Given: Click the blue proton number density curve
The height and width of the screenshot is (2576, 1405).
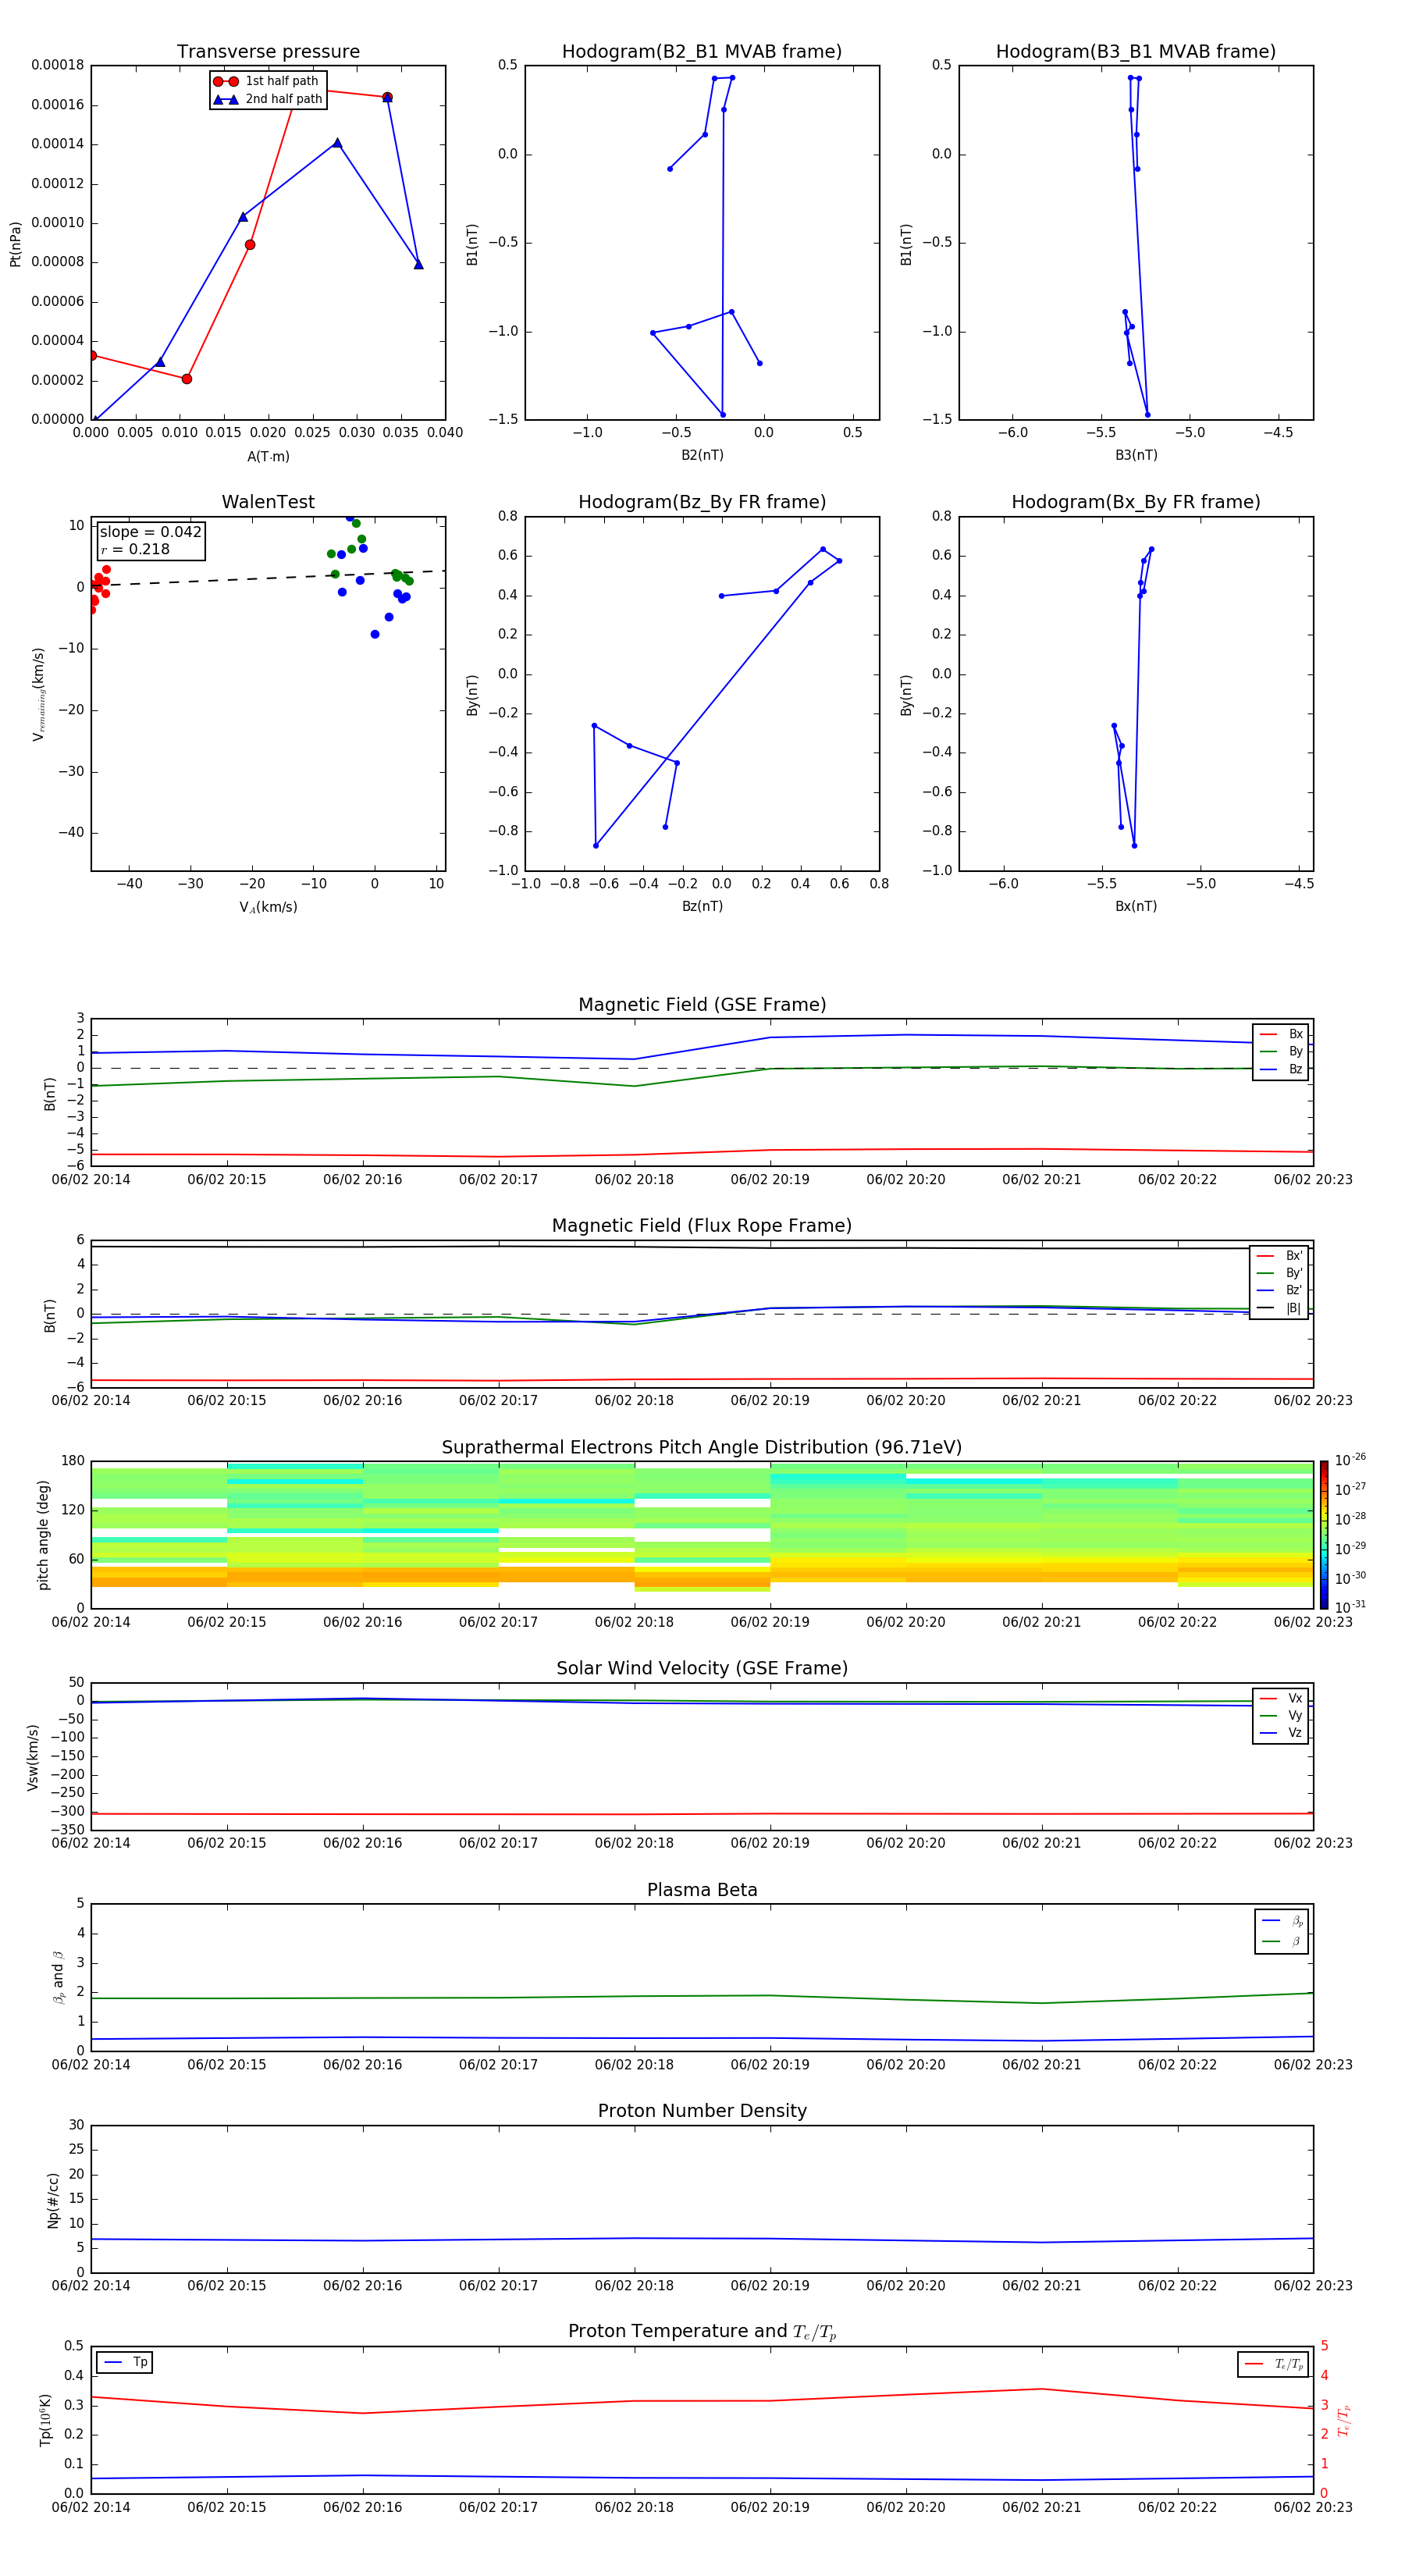Looking at the screenshot, I should tap(700, 2239).
